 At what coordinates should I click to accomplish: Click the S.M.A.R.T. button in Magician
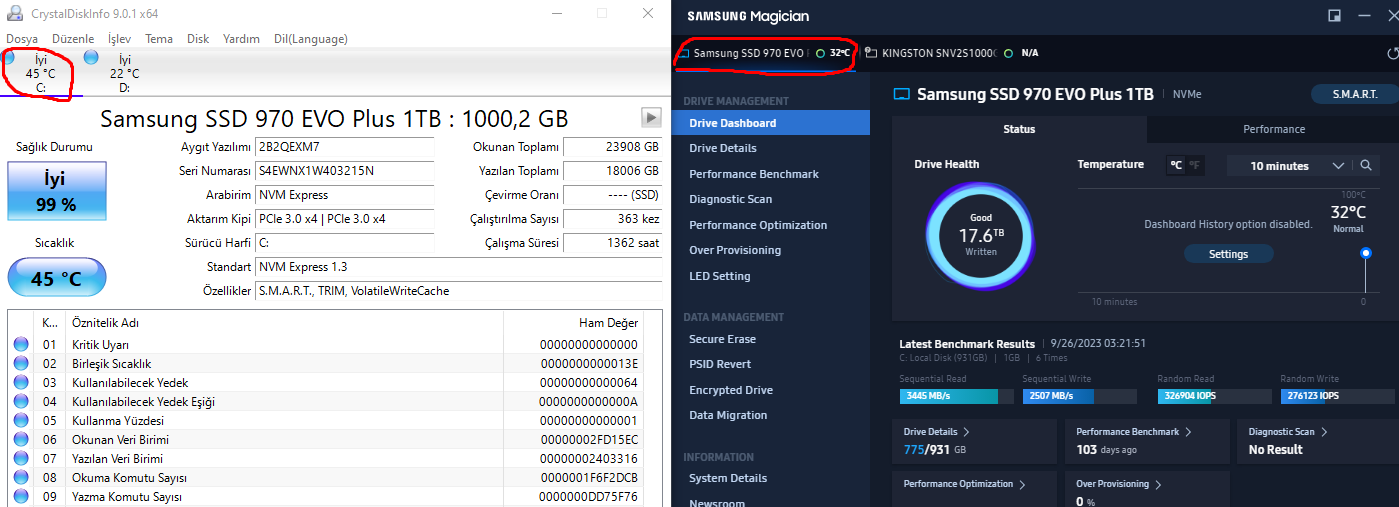point(1355,94)
